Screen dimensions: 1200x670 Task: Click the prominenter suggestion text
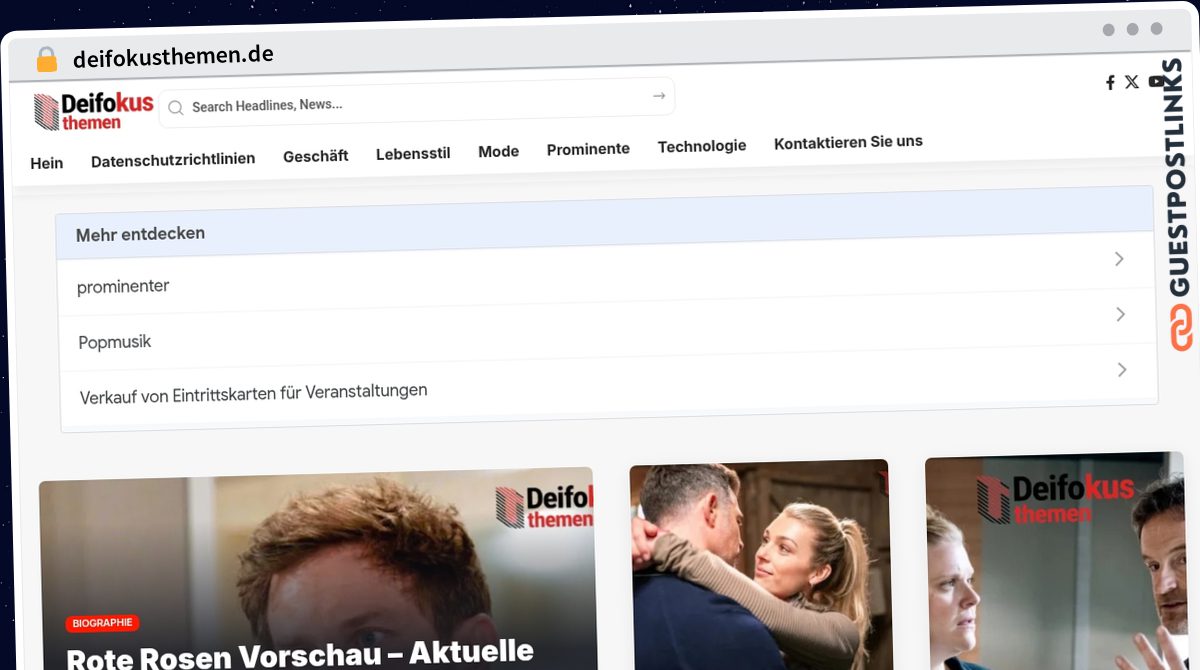[x=123, y=287]
